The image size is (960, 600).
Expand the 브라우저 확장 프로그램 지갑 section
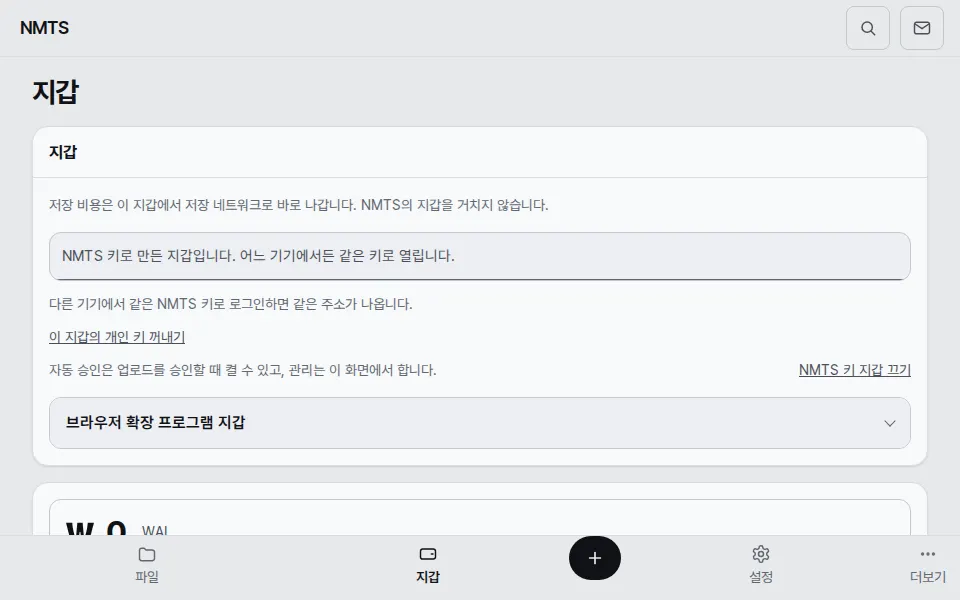(x=479, y=423)
